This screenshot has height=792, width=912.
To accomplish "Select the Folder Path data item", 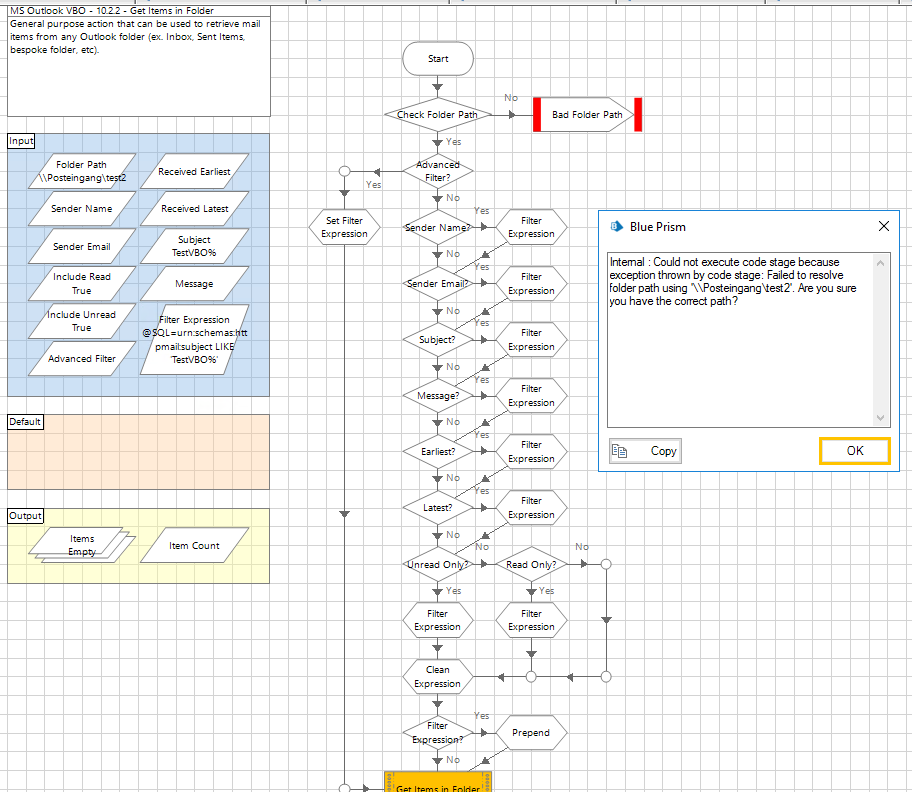I will 82,171.
